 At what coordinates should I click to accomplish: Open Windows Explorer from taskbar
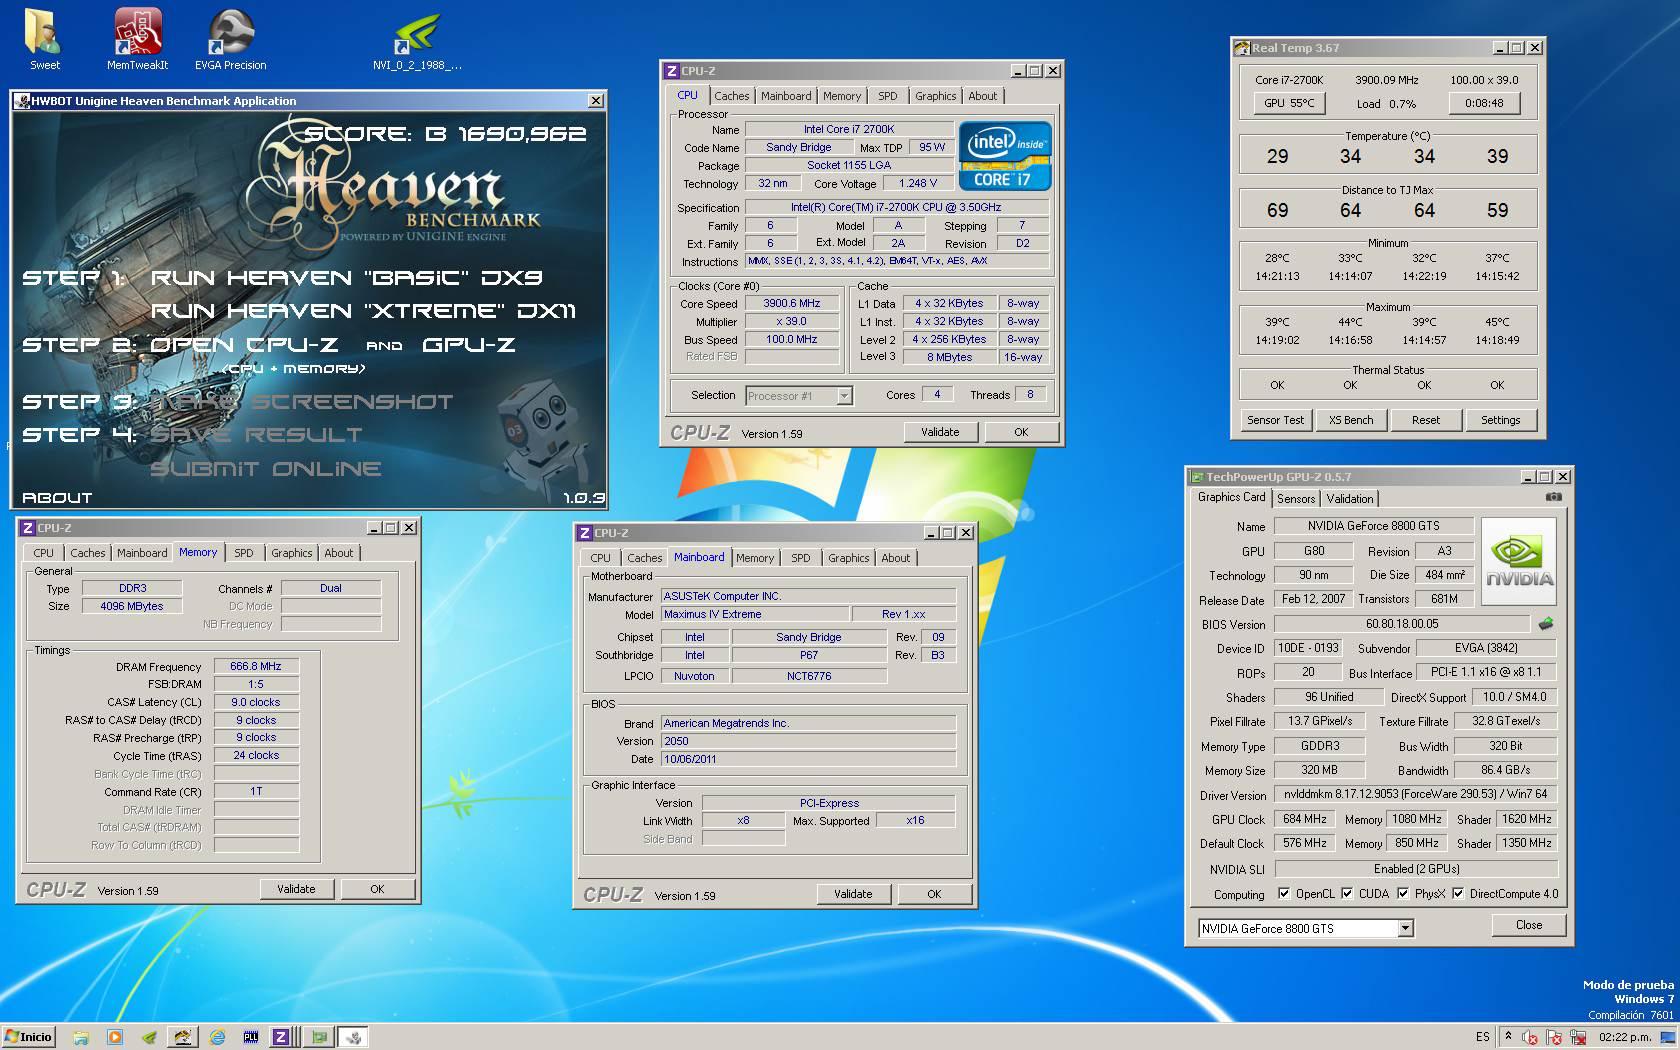click(81, 1037)
